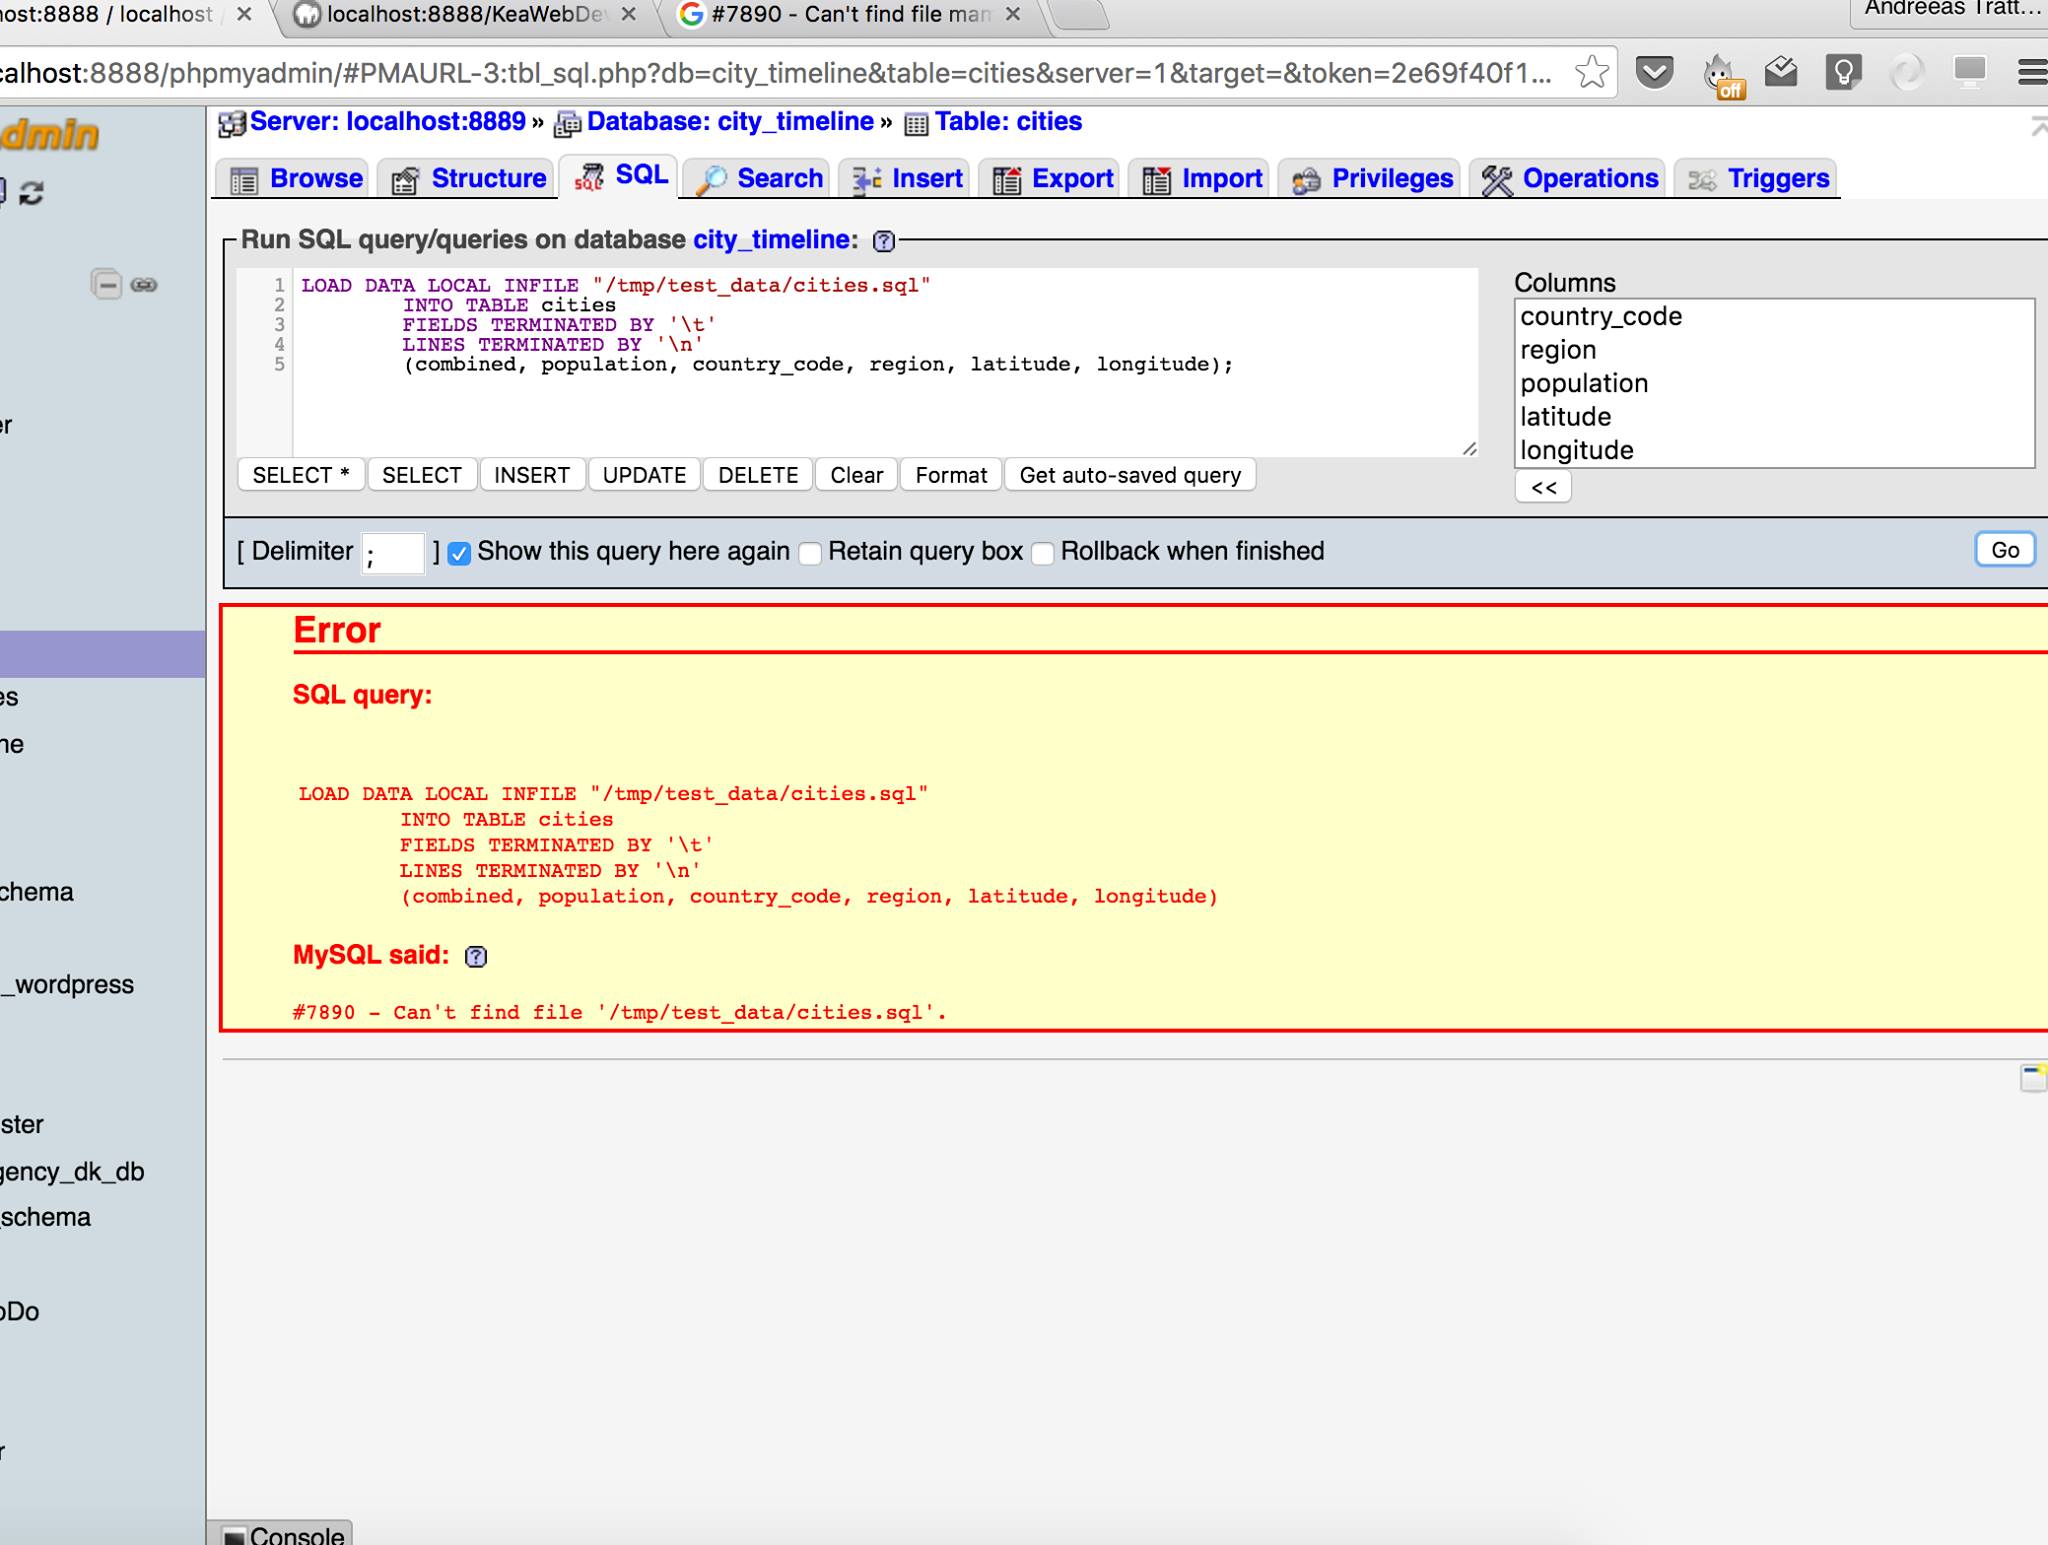The height and width of the screenshot is (1545, 2048).
Task: Uncheck Show this query here again
Action: point(459,552)
